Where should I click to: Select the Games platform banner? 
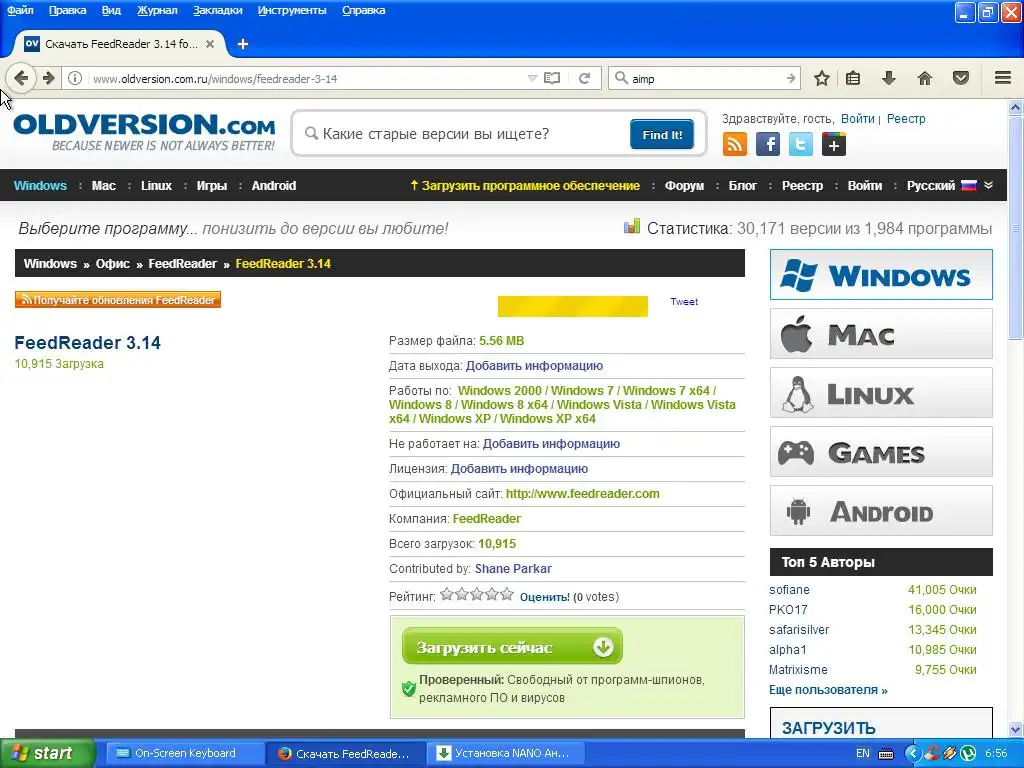tap(881, 451)
